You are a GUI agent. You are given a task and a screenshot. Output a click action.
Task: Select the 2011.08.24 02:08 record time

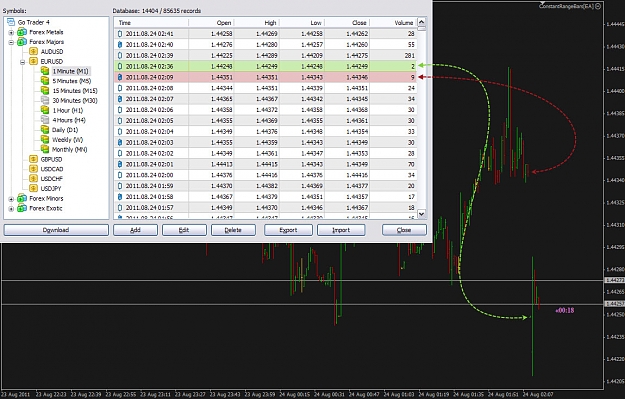pyautogui.click(x=149, y=88)
